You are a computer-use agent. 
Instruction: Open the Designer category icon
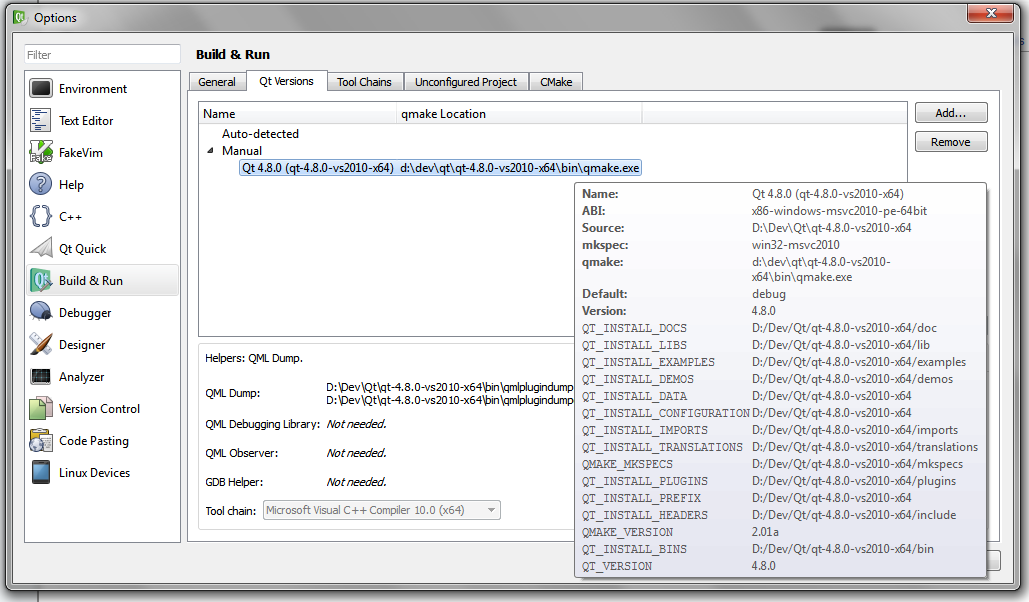pyautogui.click(x=41, y=345)
